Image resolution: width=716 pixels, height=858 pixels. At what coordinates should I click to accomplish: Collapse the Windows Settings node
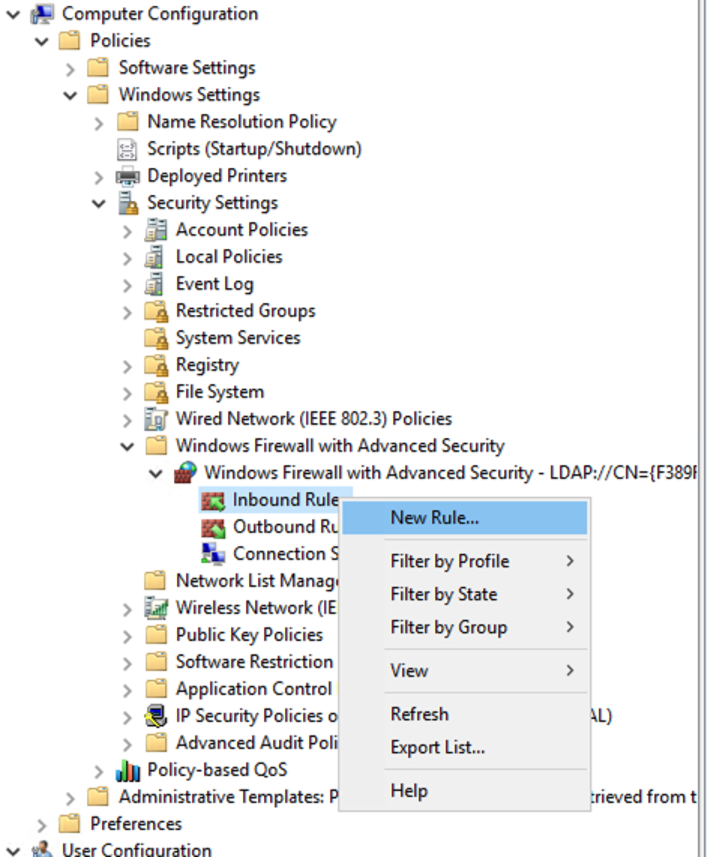point(70,95)
